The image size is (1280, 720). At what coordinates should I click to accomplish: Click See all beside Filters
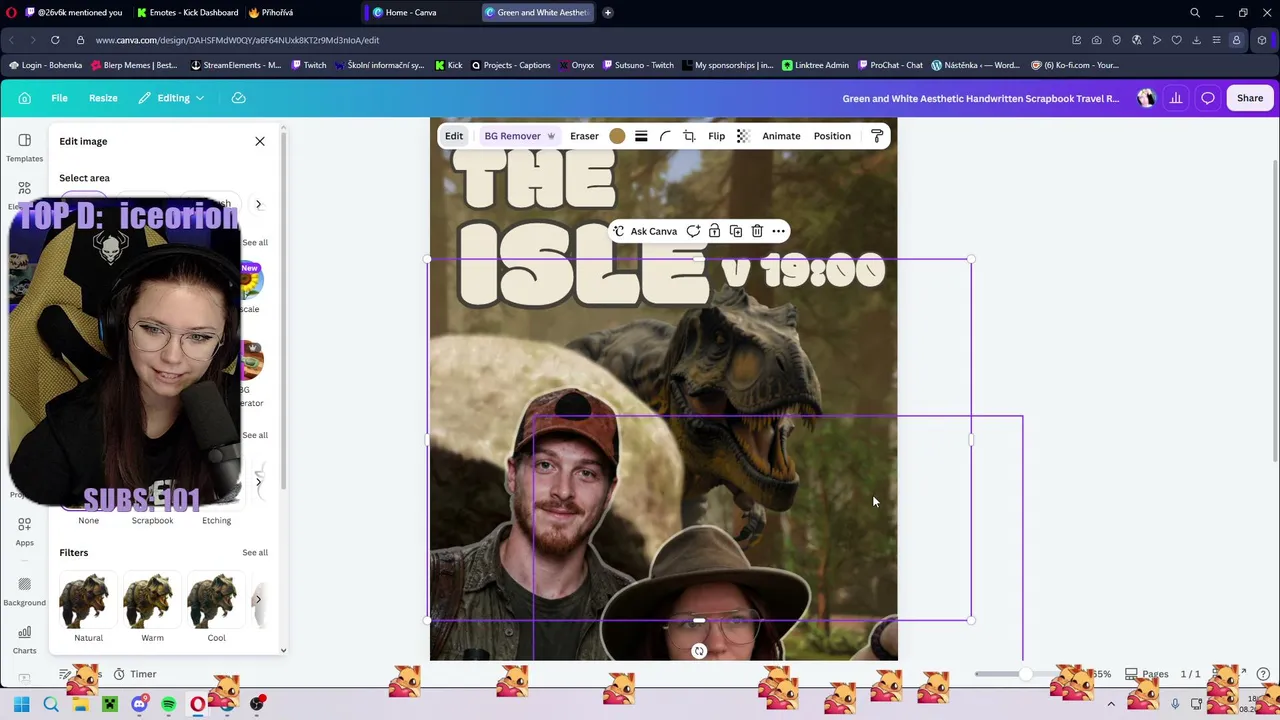click(x=255, y=552)
